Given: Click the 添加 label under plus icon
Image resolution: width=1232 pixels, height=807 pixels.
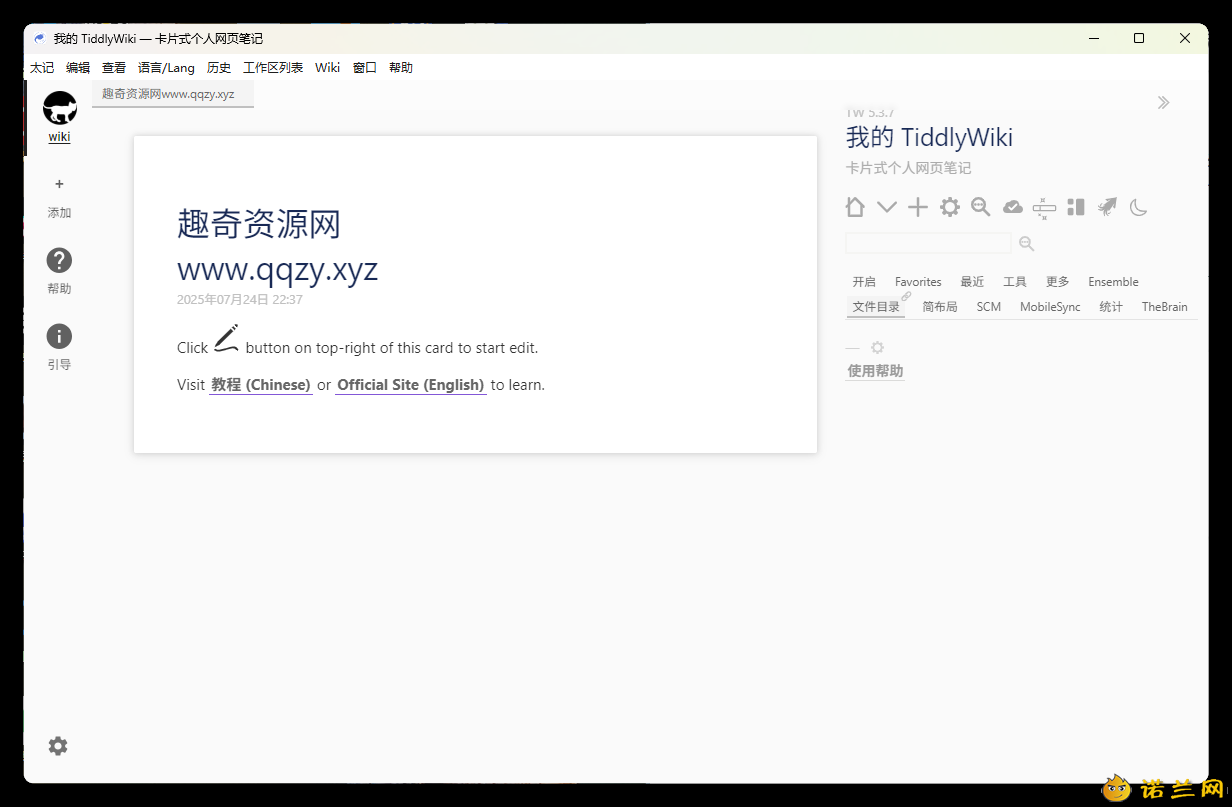Looking at the screenshot, I should [59, 213].
